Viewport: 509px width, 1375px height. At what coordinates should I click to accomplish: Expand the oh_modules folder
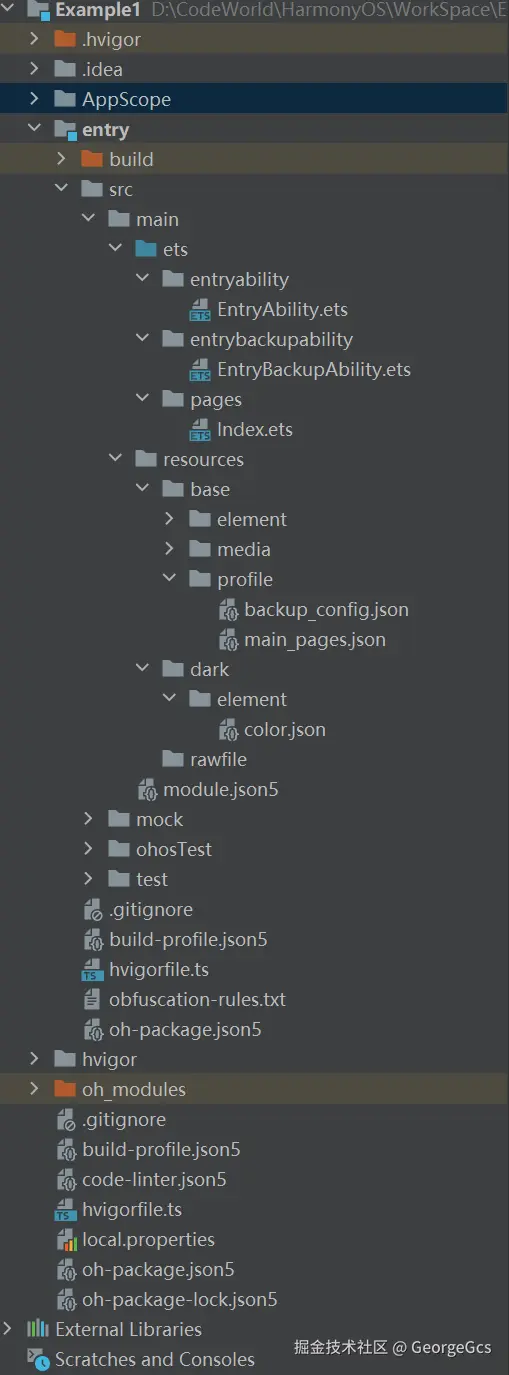(x=35, y=1089)
